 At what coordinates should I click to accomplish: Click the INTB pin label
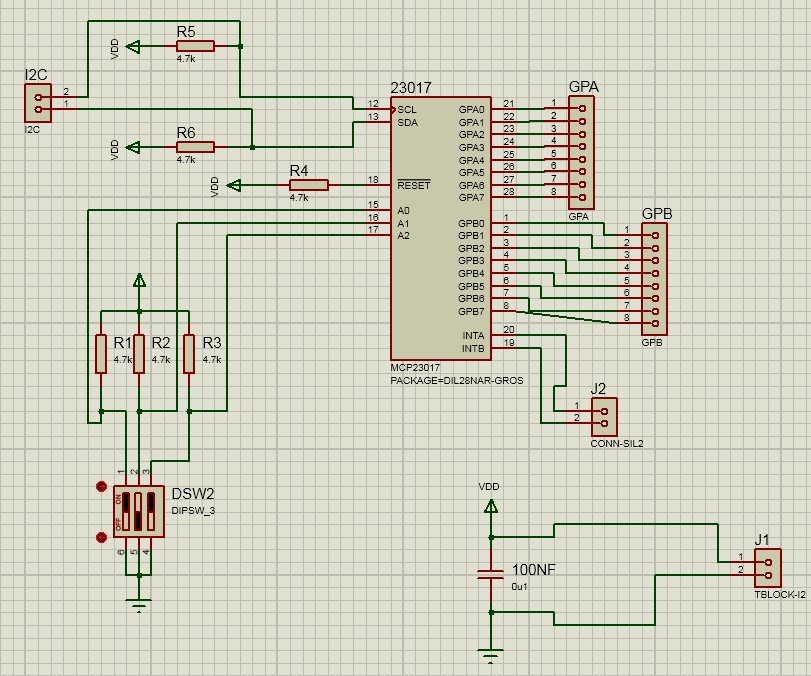coord(473,349)
